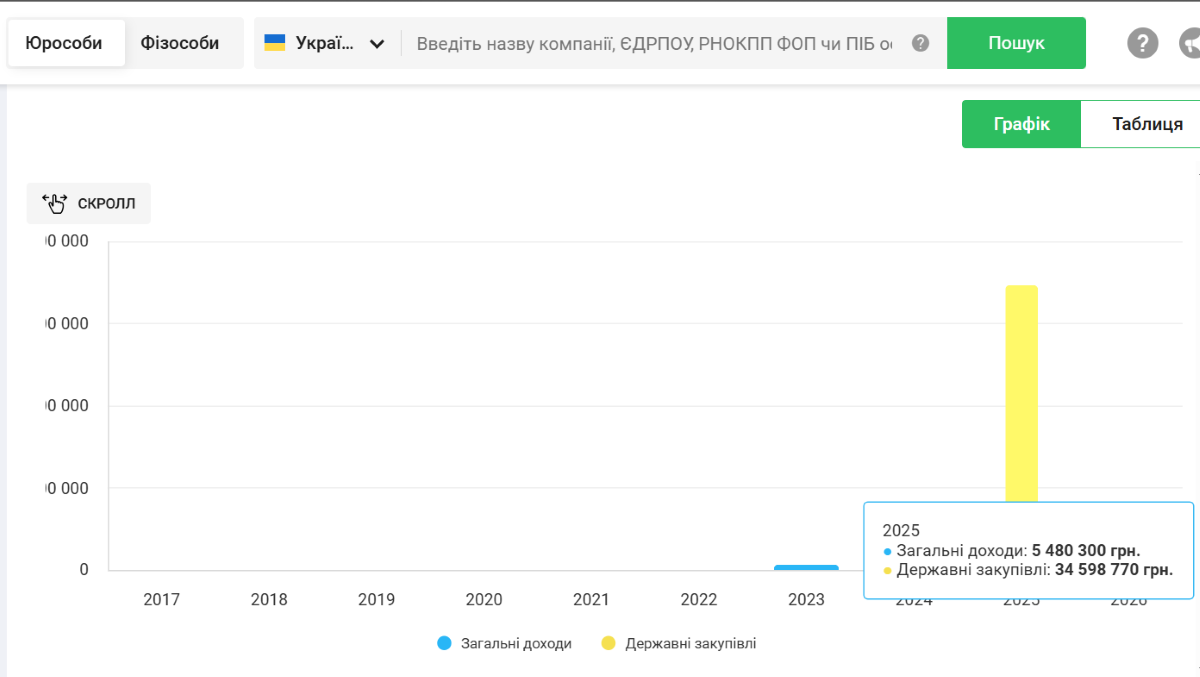Click the help question mark icon in the header
Screen dimensions: 1200x677
pyautogui.click(x=1143, y=43)
